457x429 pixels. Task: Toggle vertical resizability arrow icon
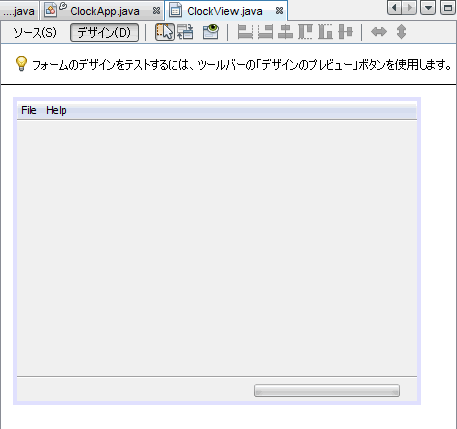[401, 32]
